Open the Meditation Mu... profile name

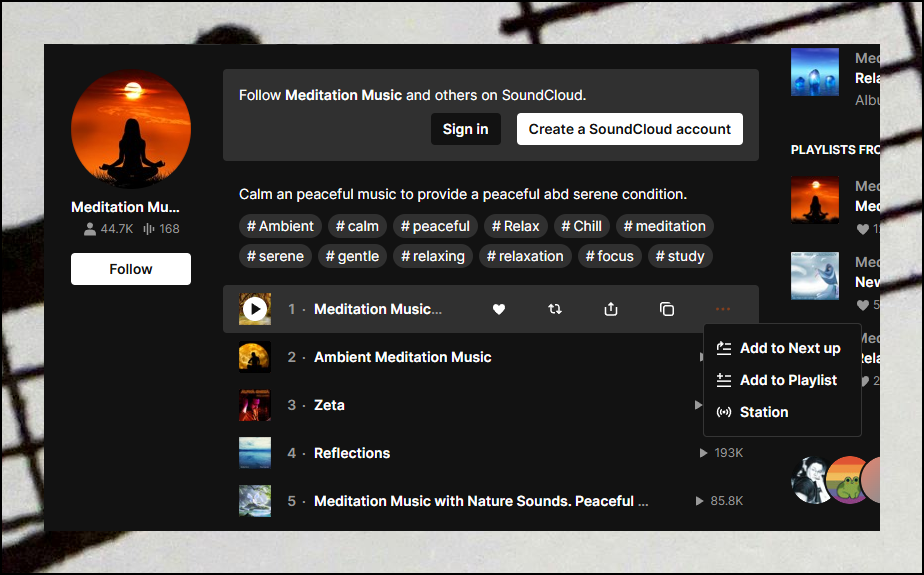click(125, 207)
